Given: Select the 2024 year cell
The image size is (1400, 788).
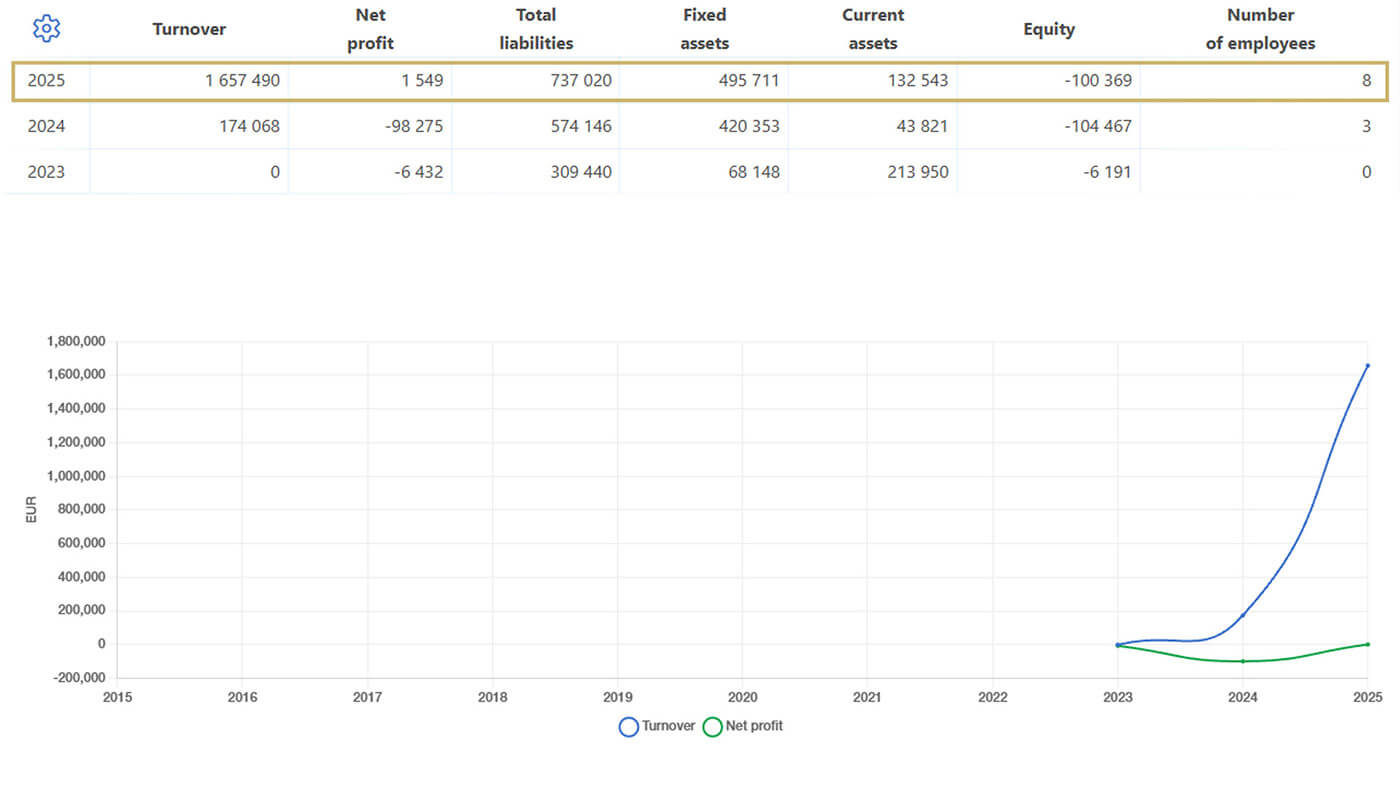Looking at the screenshot, I should (x=46, y=126).
